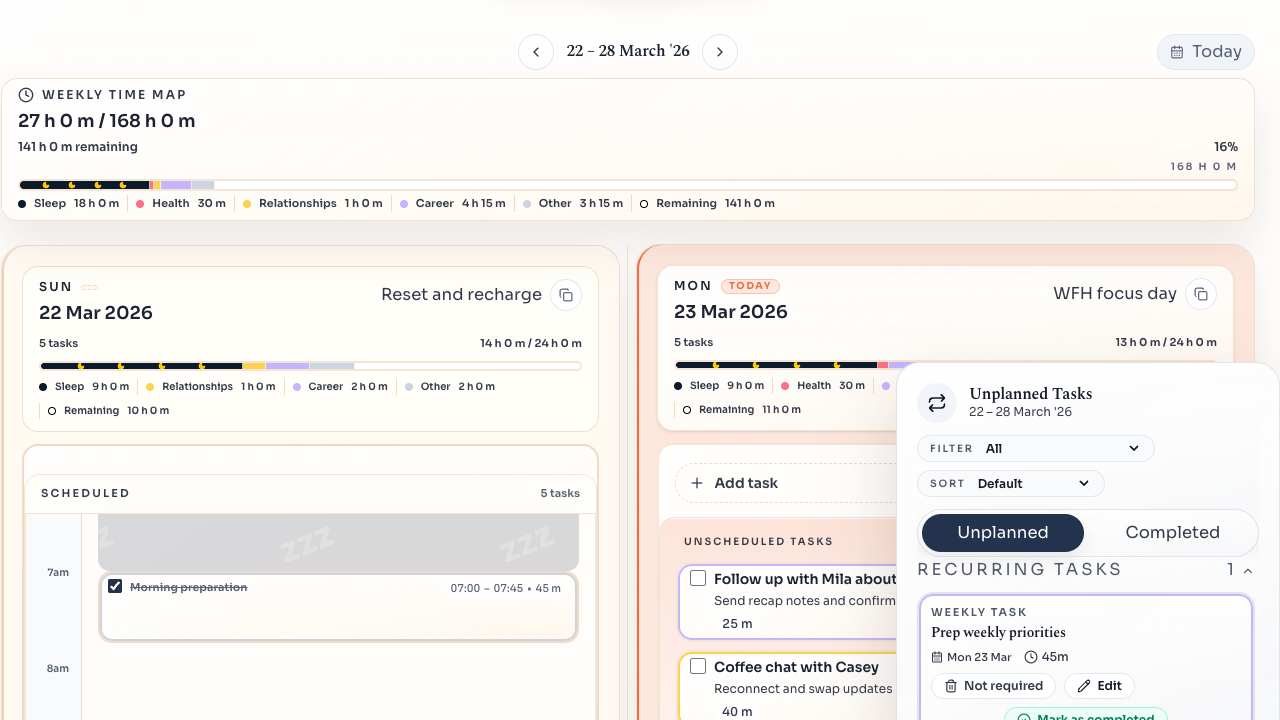Click the clock icon beside 45m duration

coord(1031,657)
